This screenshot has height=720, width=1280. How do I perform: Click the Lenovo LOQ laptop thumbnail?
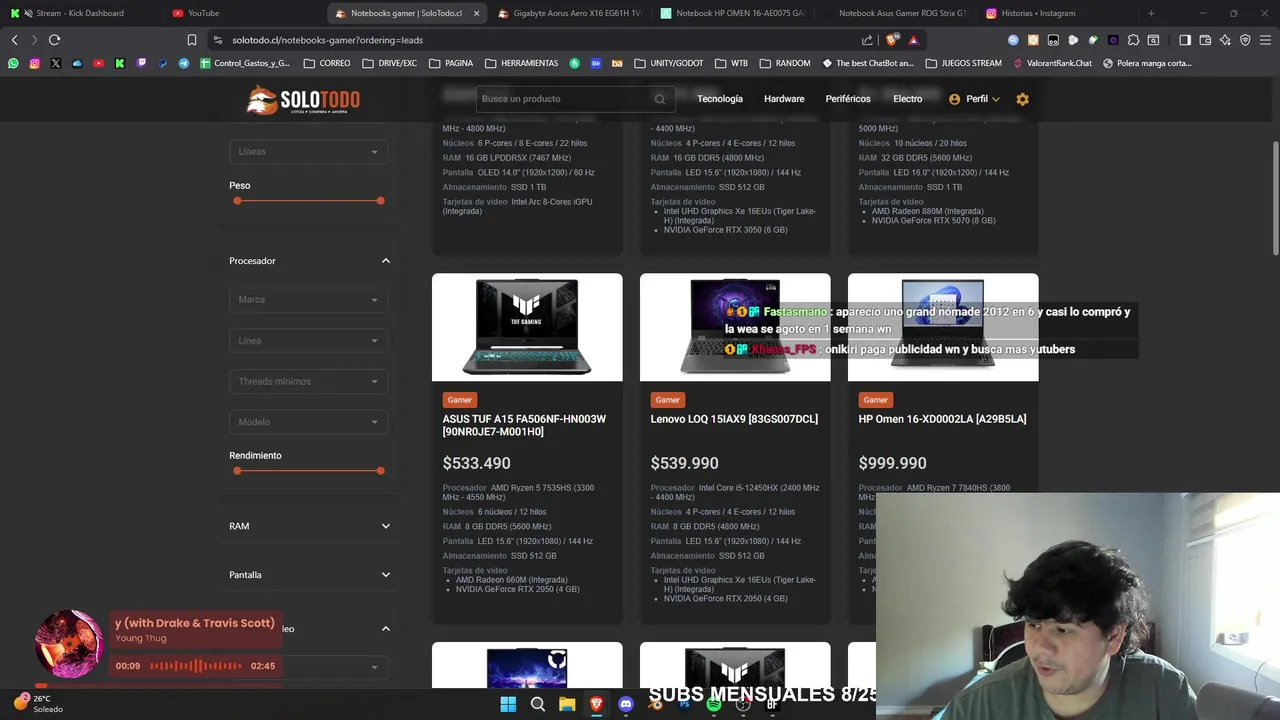[x=735, y=327]
